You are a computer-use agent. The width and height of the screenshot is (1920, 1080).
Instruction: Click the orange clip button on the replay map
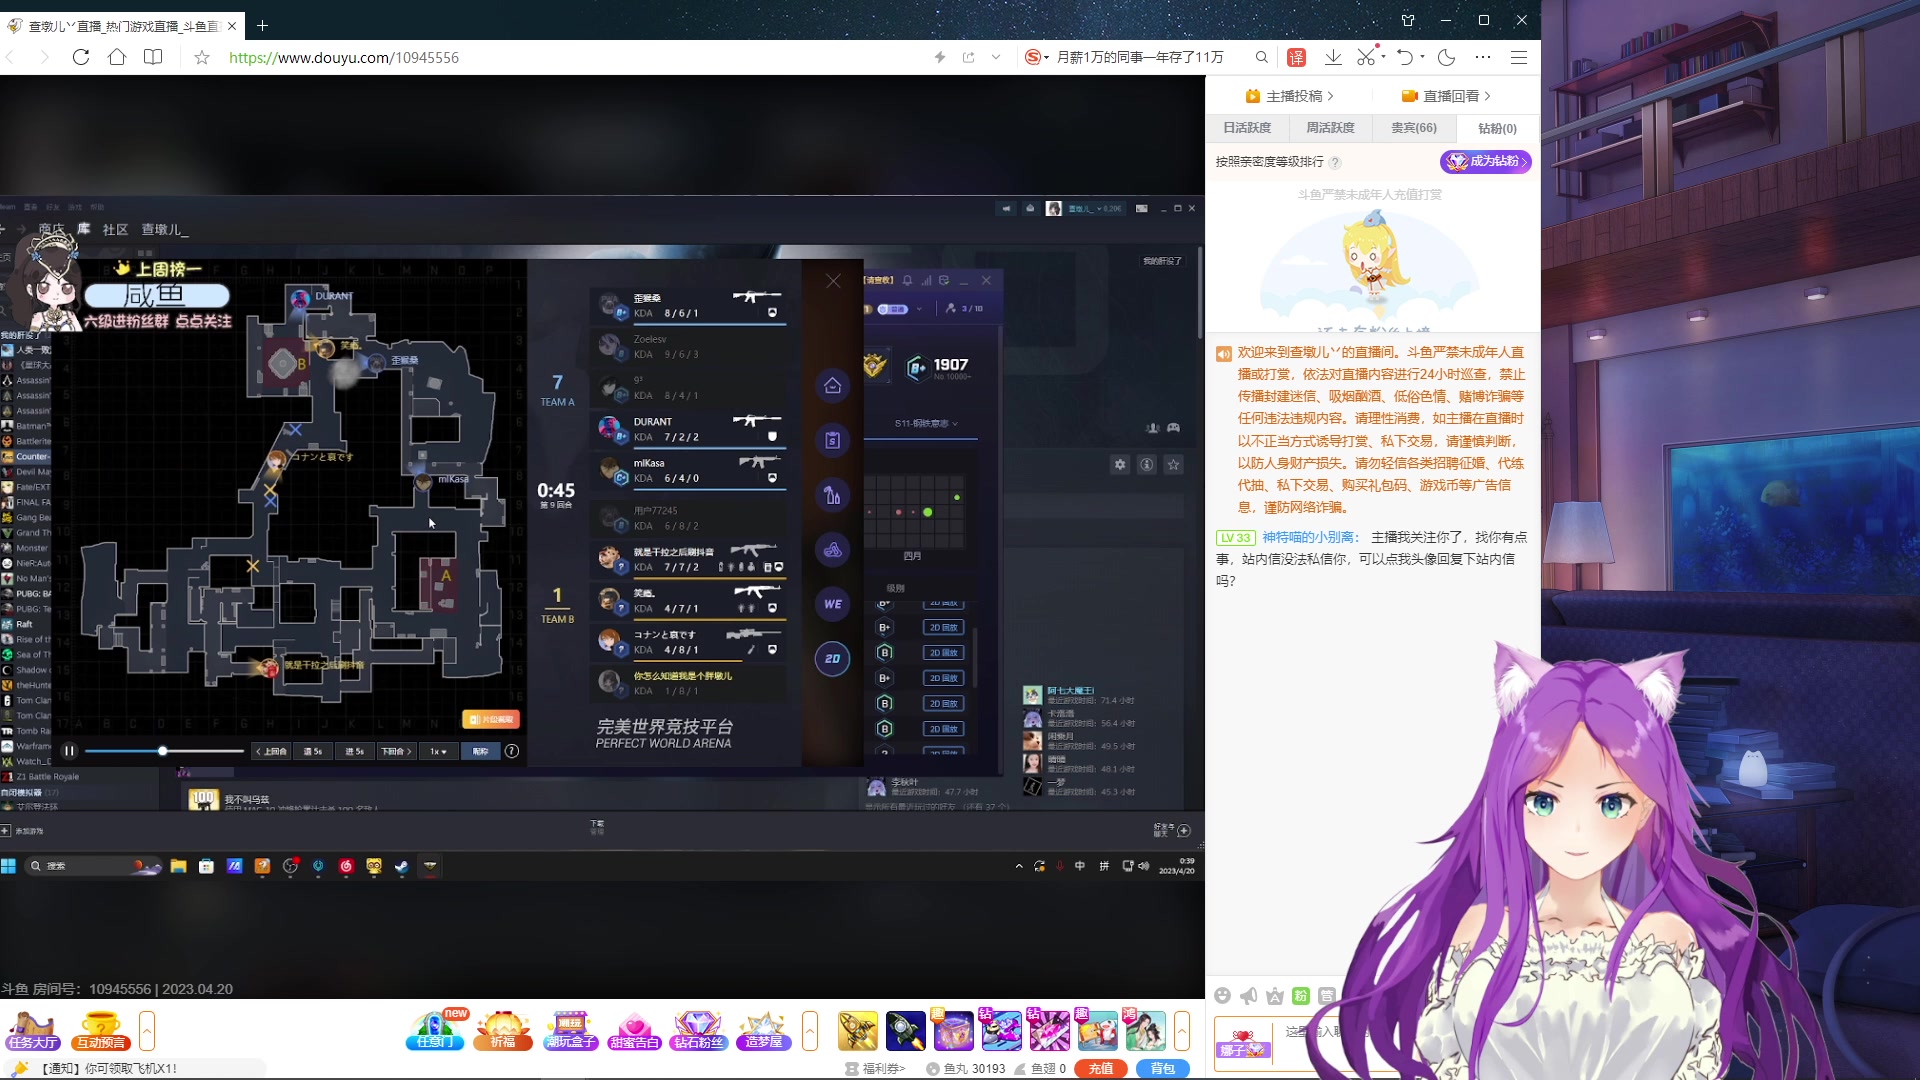coord(490,719)
